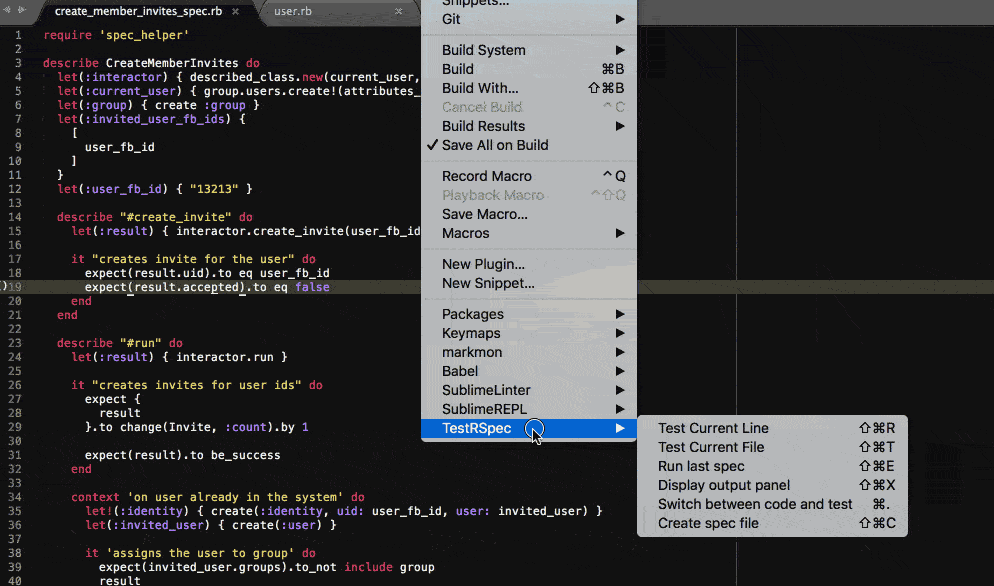Place cursor on "#create_invite" string

coord(176,217)
